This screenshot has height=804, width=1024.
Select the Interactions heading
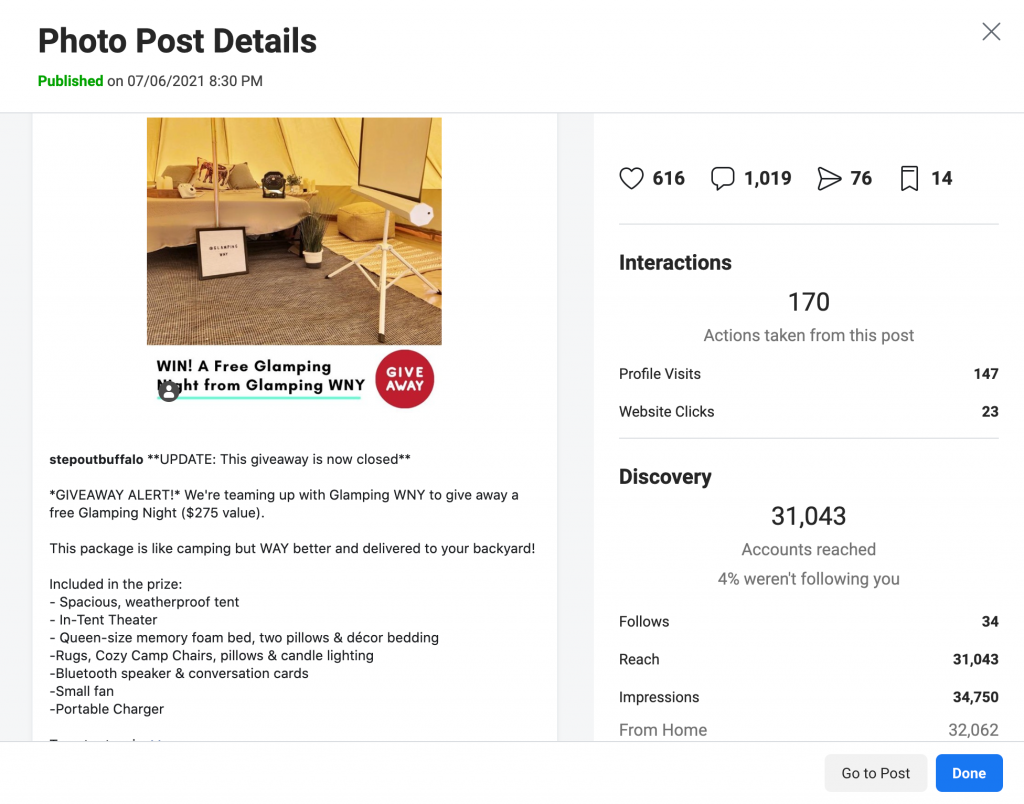pos(675,263)
